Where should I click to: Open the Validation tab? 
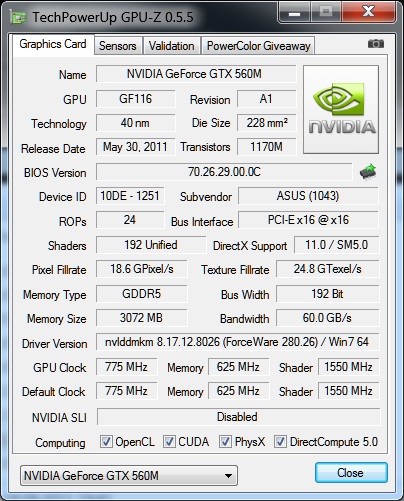tap(172, 46)
